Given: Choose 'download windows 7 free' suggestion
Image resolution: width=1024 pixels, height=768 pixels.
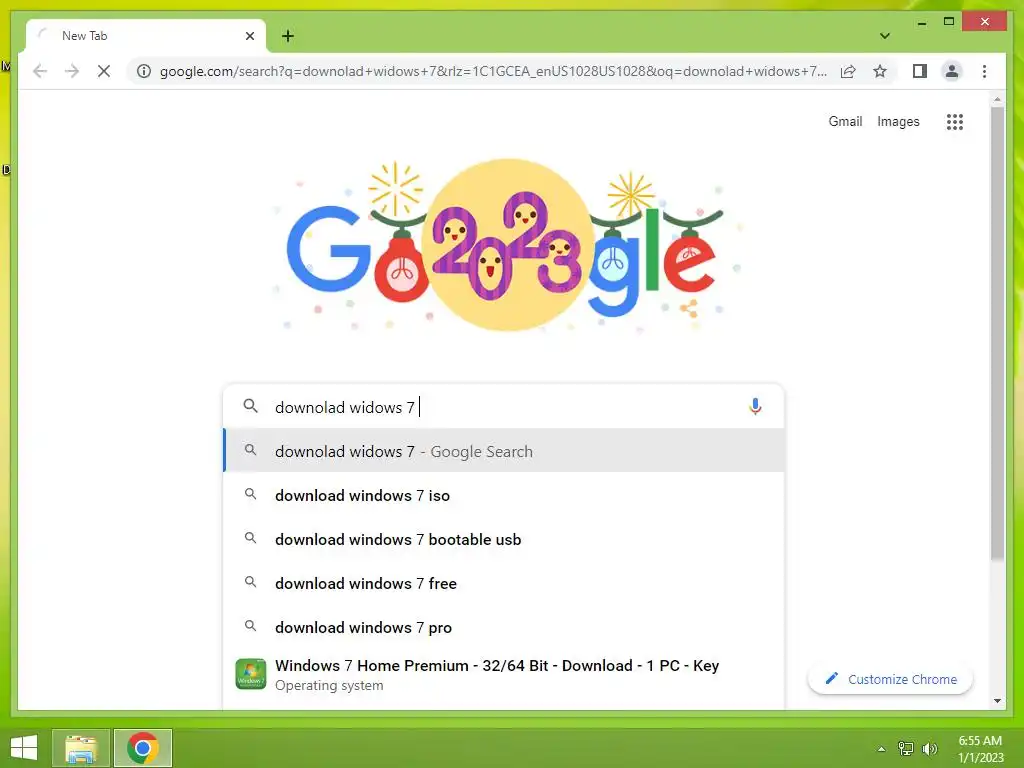Looking at the screenshot, I should (504, 583).
